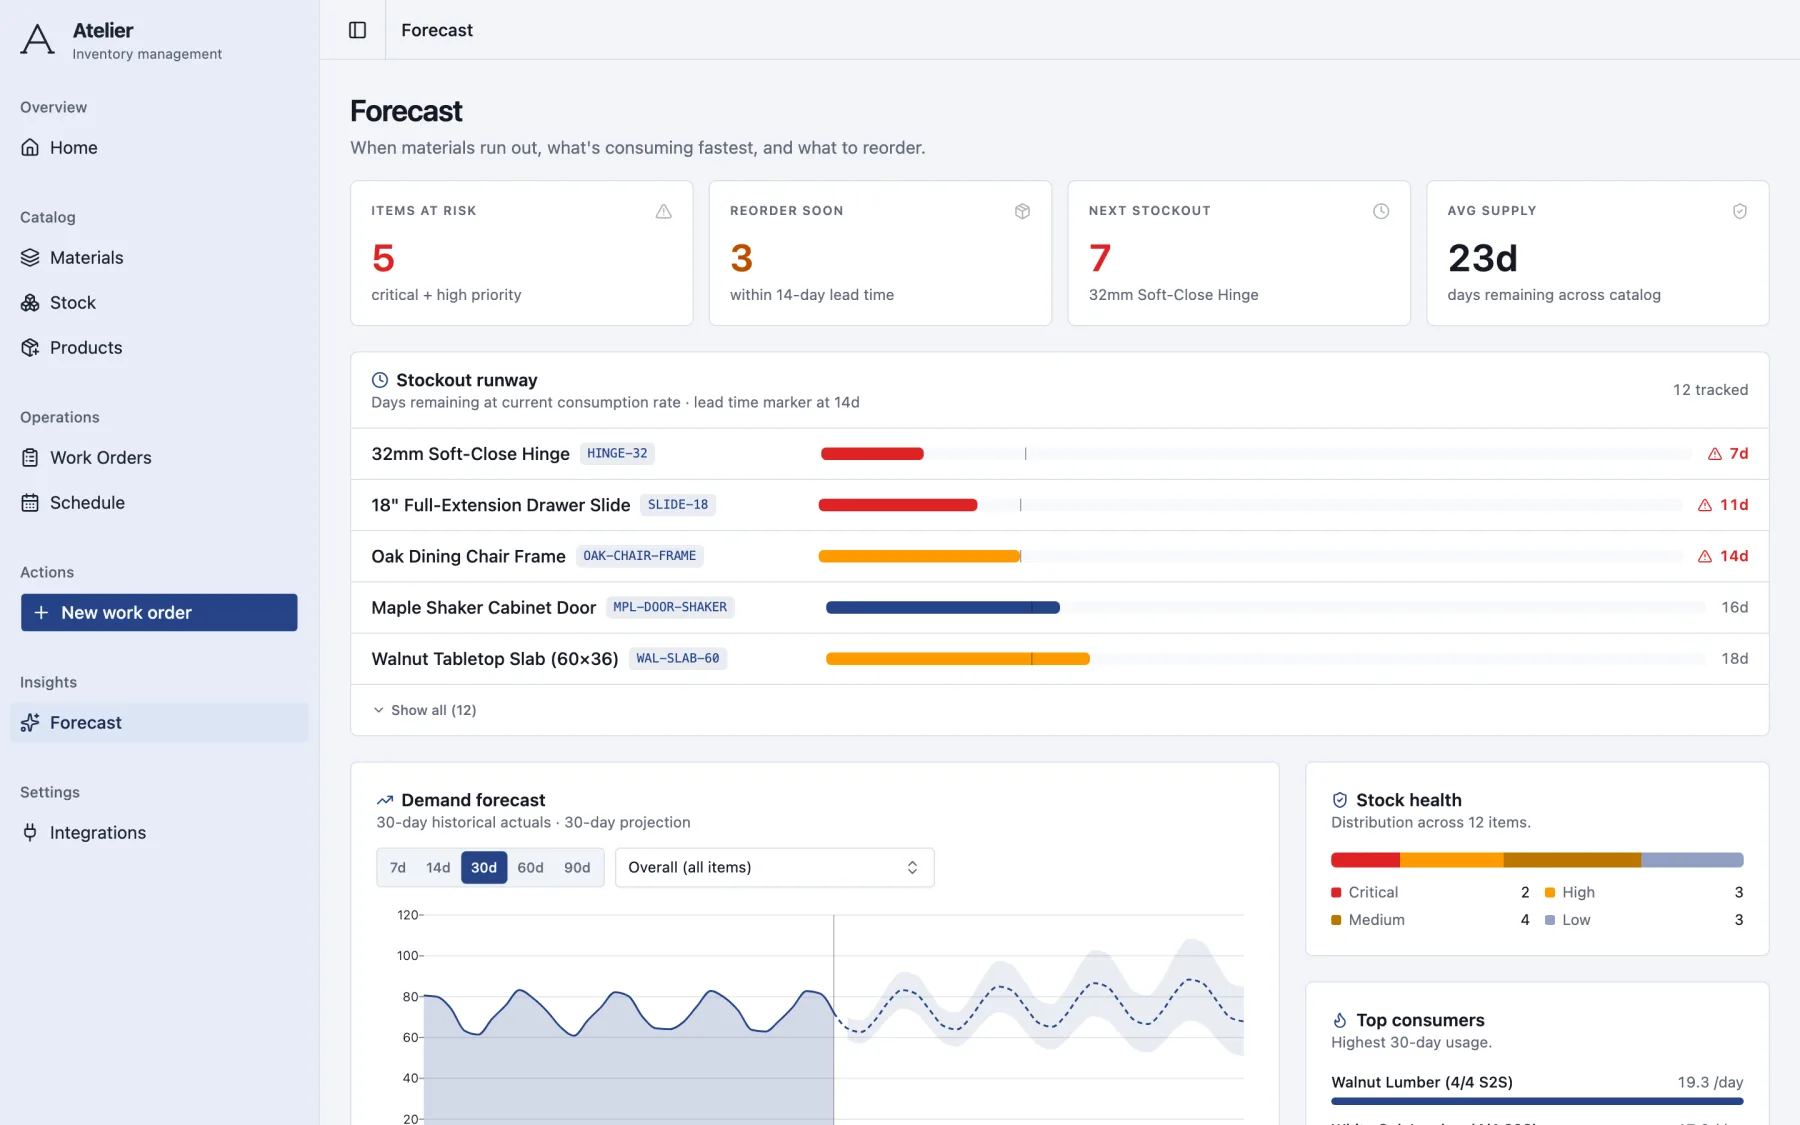Click the High orange legend swatch
Viewport: 1800px width, 1125px height.
tap(1550, 892)
